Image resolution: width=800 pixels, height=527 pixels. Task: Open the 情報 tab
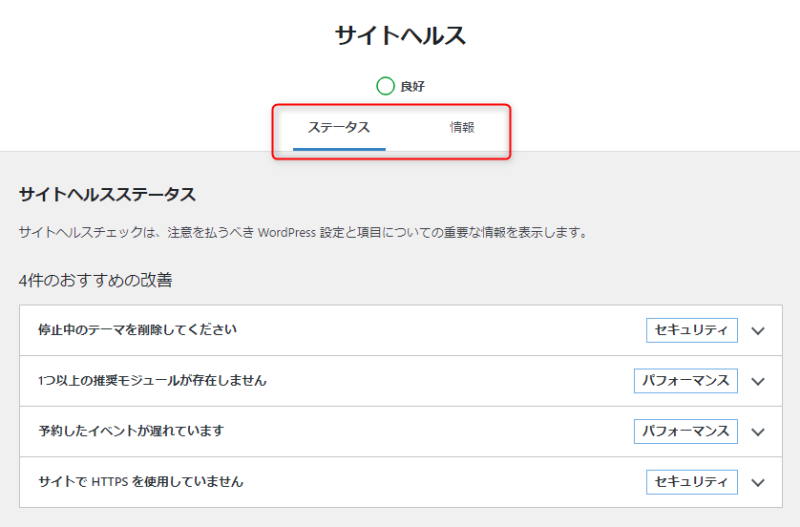[x=462, y=128]
